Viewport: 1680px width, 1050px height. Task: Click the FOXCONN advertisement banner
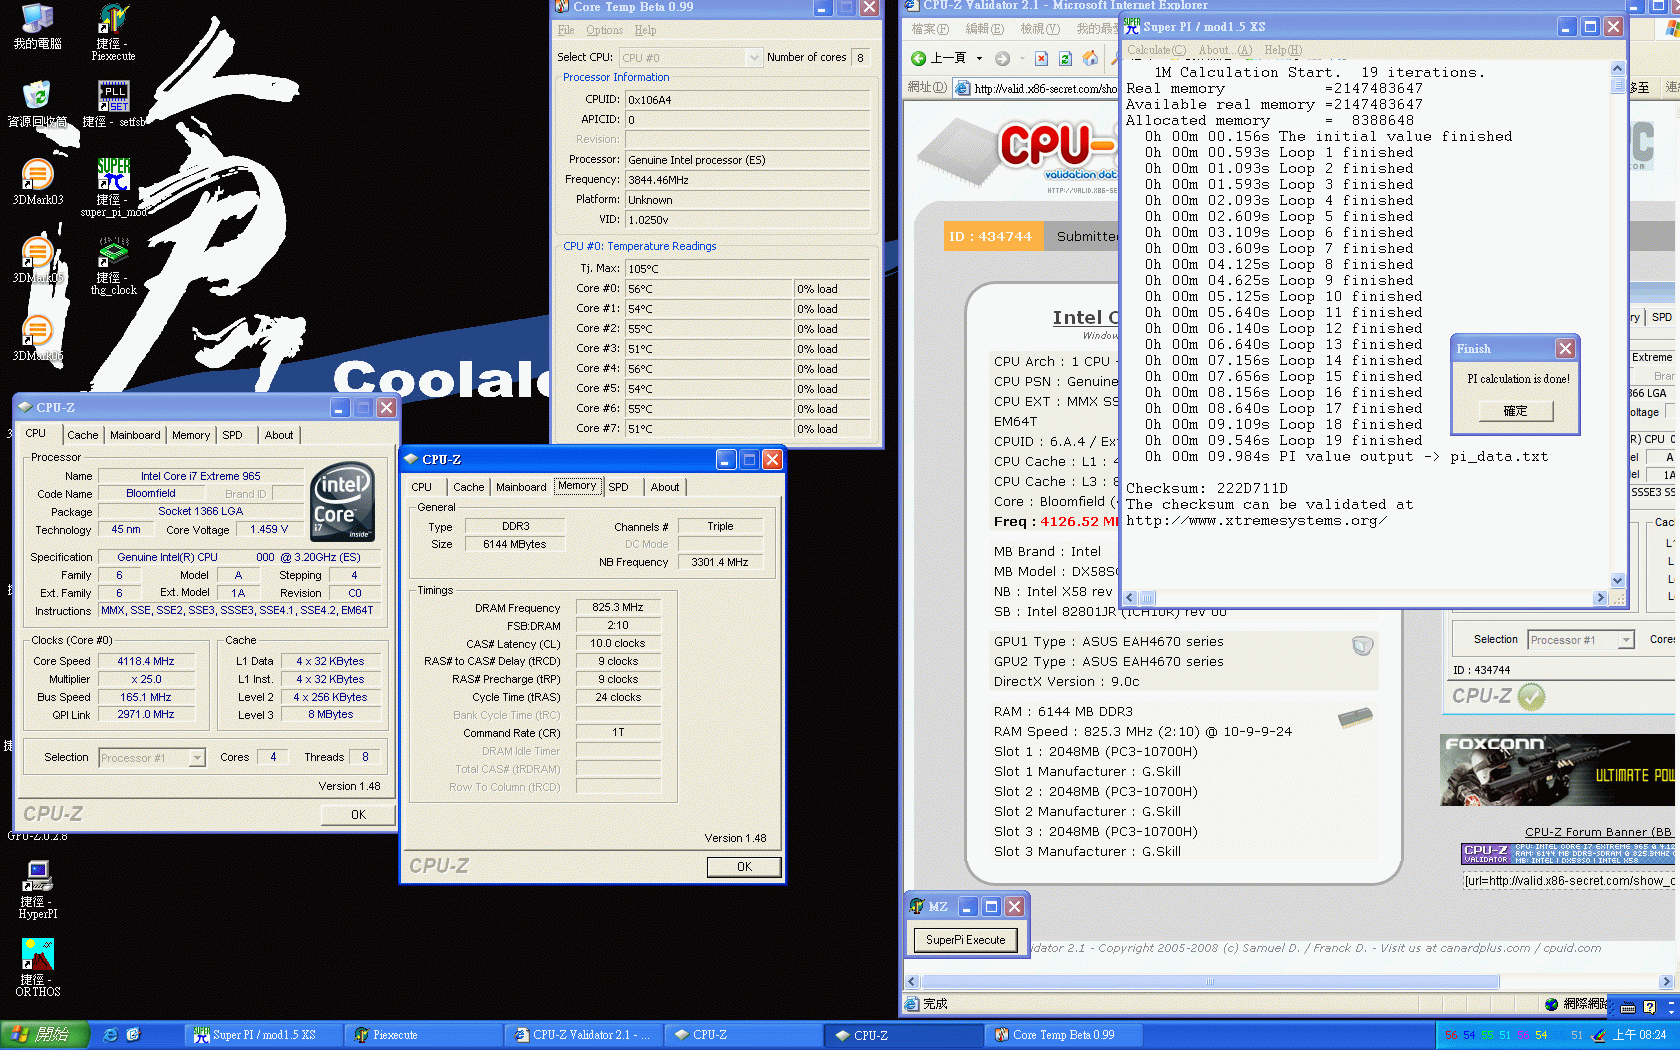tap(1557, 770)
